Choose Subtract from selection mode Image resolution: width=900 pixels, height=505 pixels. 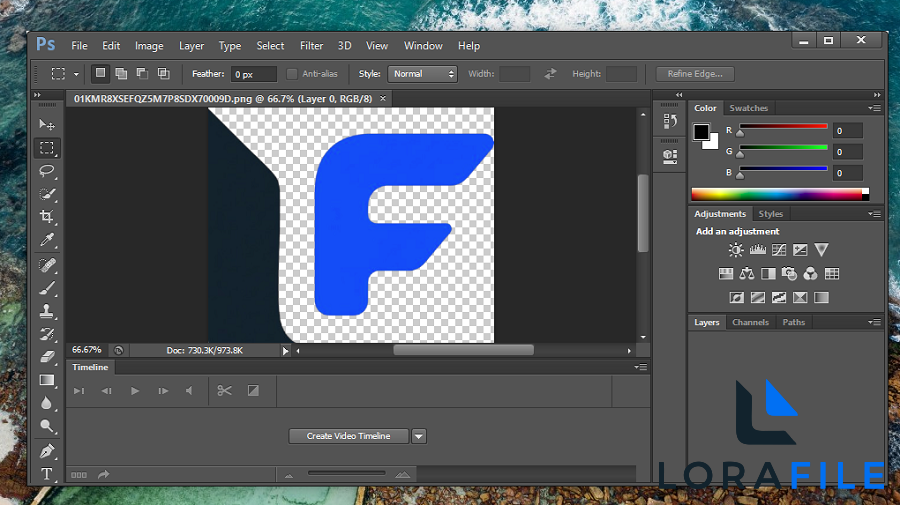pos(142,73)
